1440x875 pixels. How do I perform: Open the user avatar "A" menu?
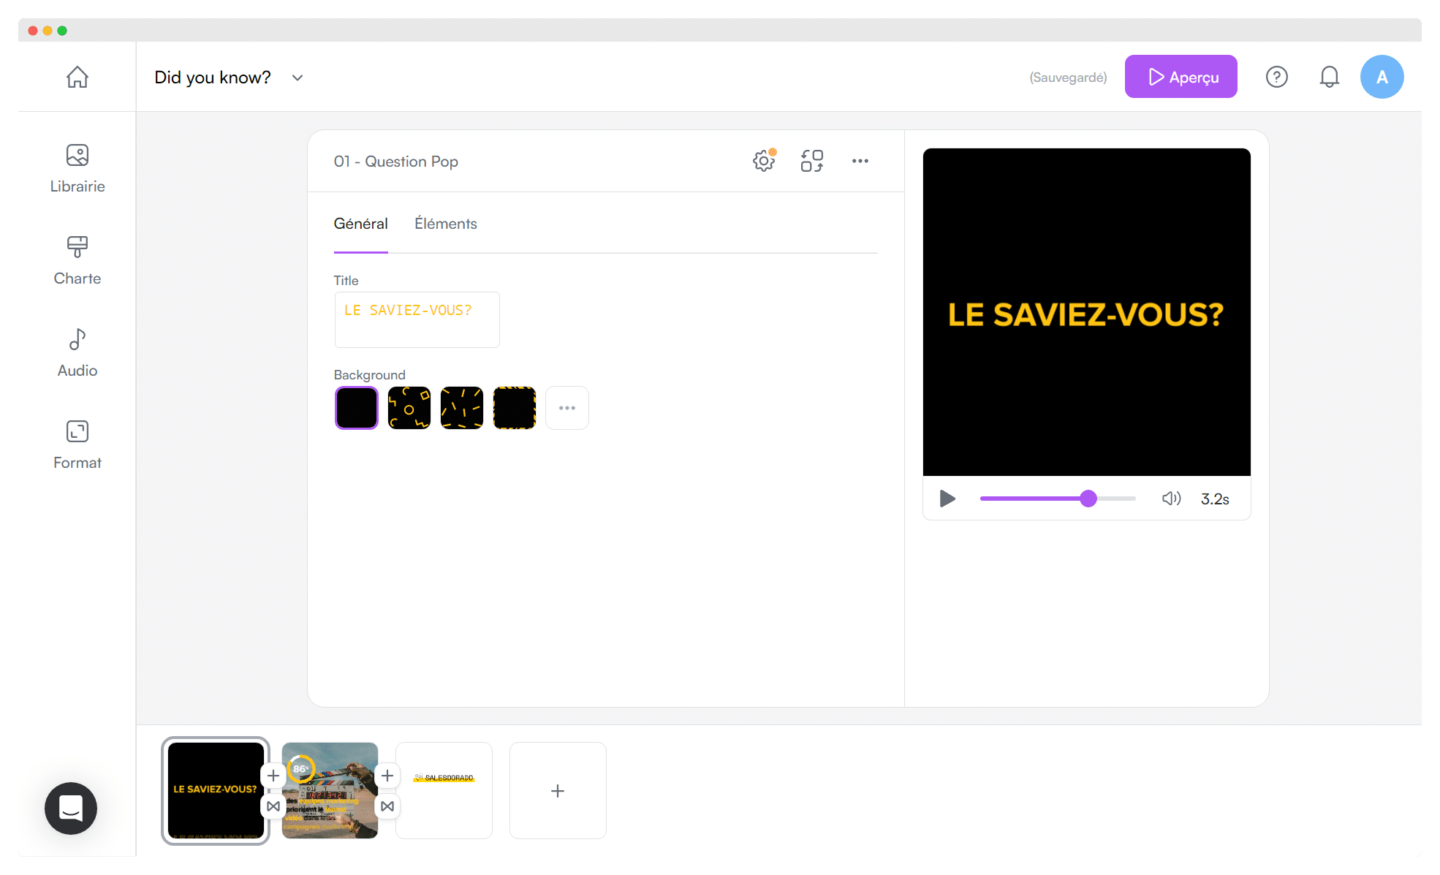tap(1382, 77)
